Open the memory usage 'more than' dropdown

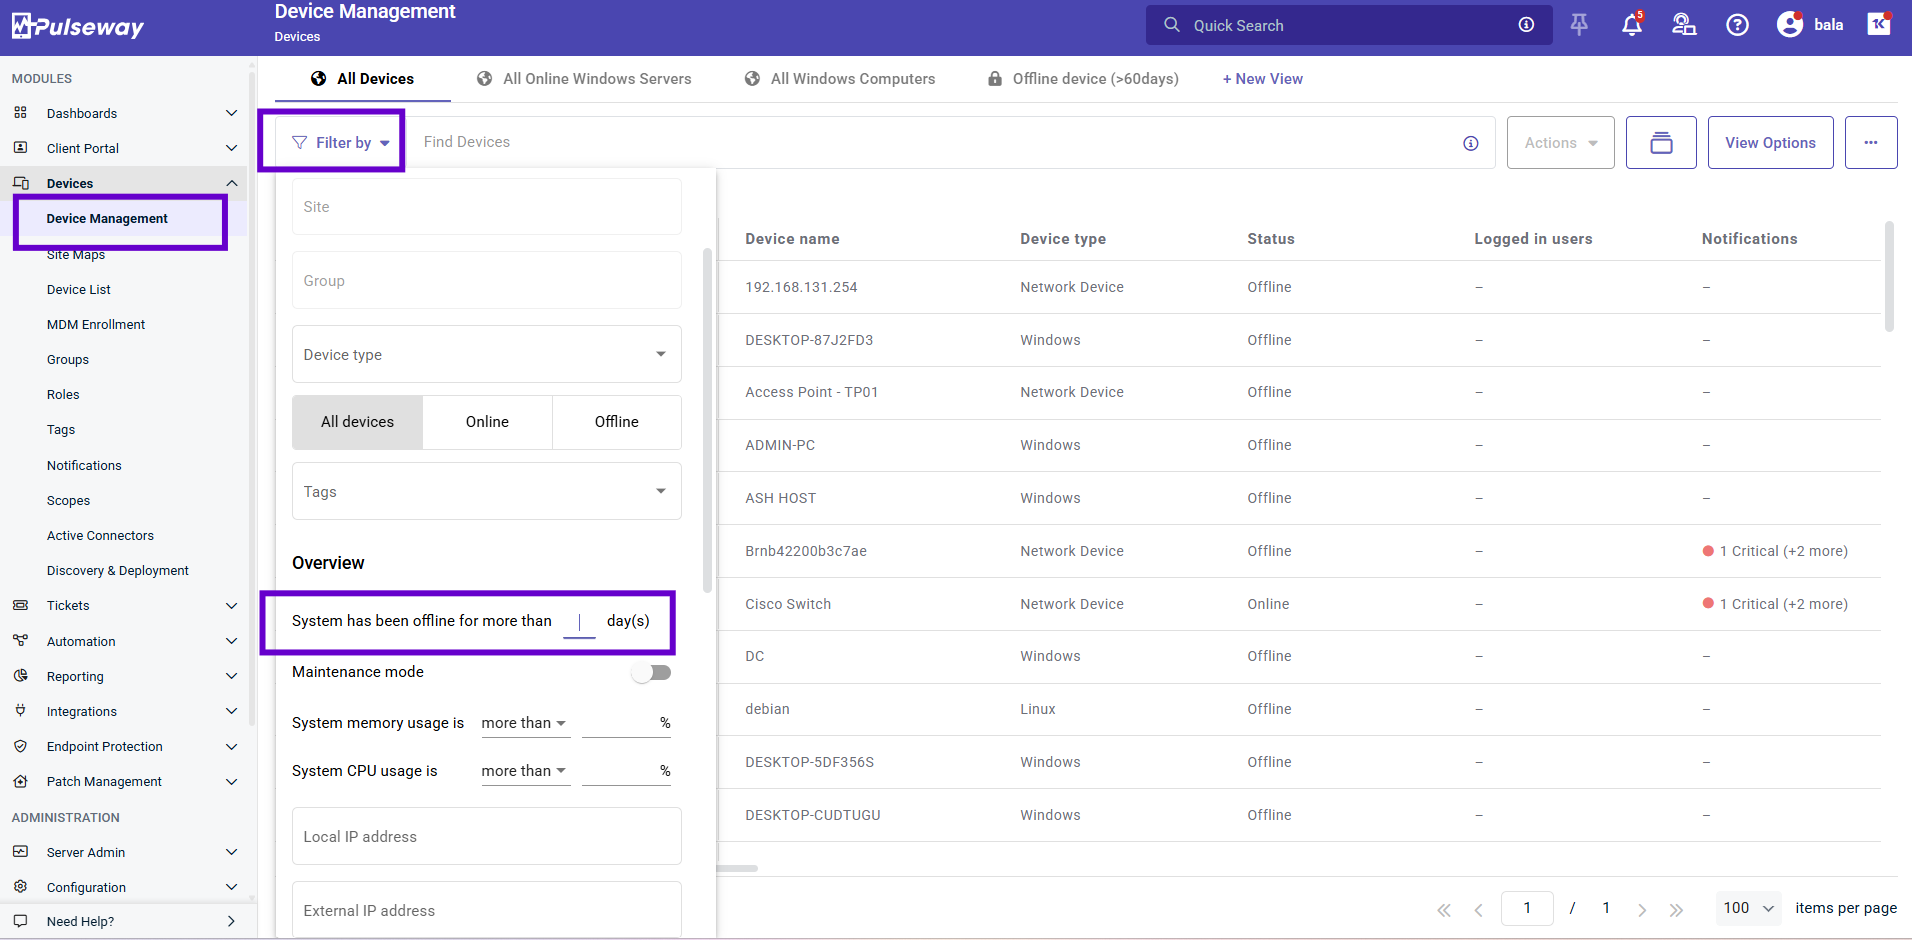(525, 723)
